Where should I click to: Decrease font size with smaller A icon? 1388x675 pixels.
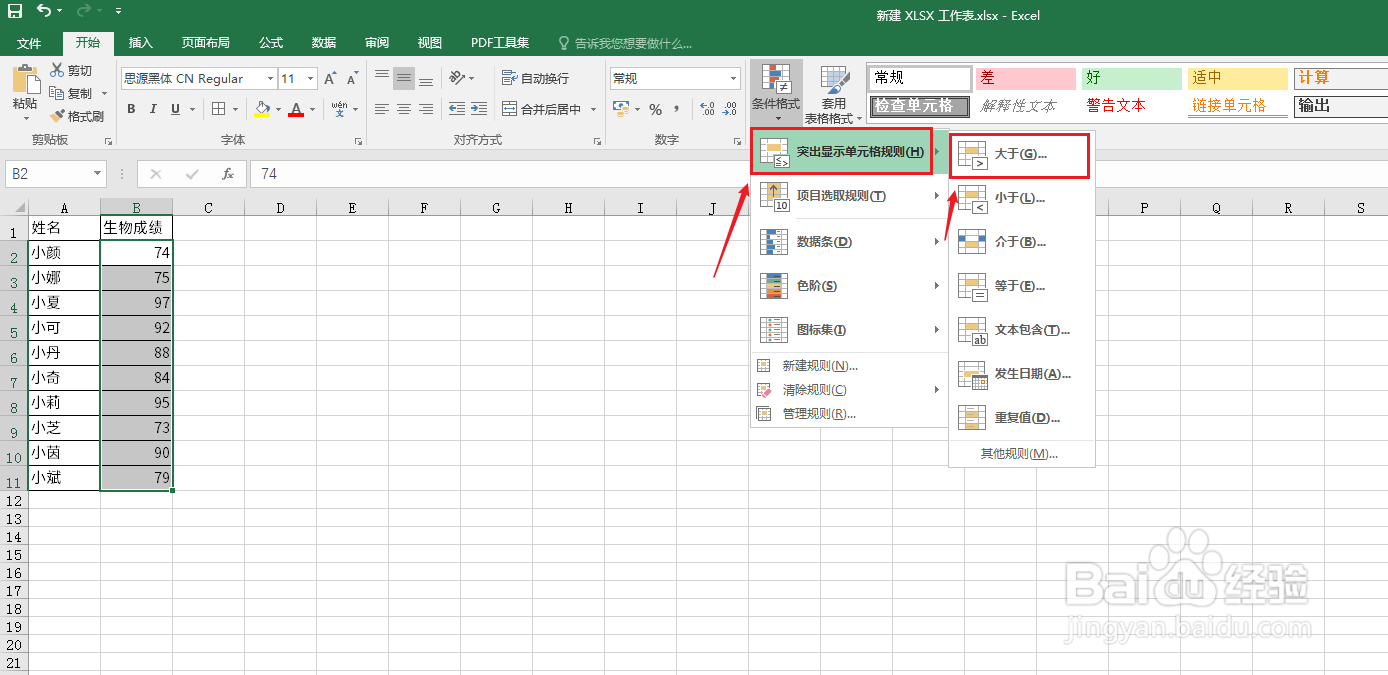[352, 78]
